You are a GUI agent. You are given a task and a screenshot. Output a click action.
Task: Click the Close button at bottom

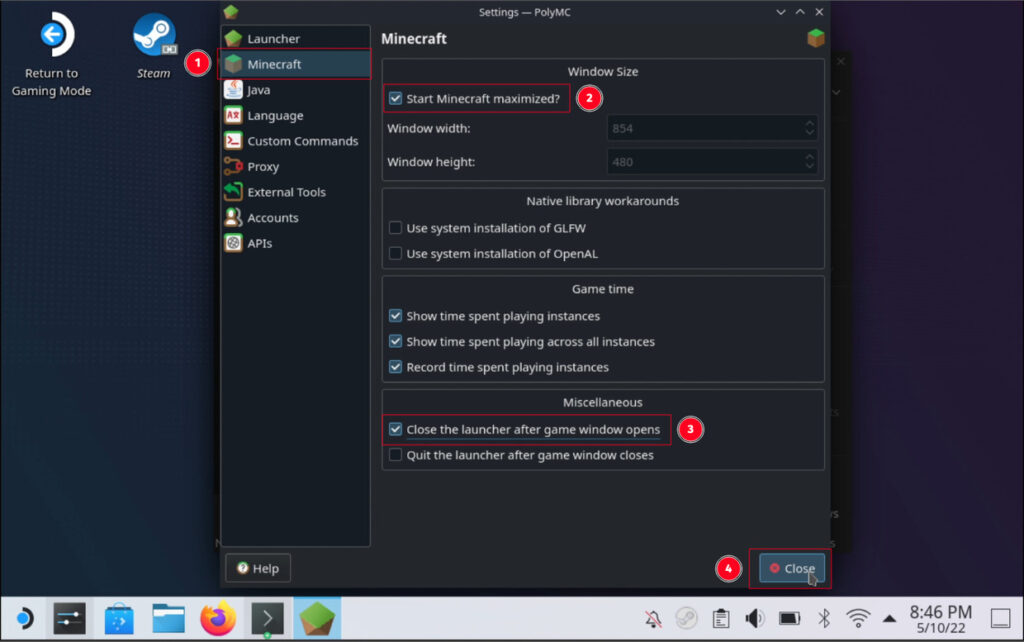click(x=792, y=568)
